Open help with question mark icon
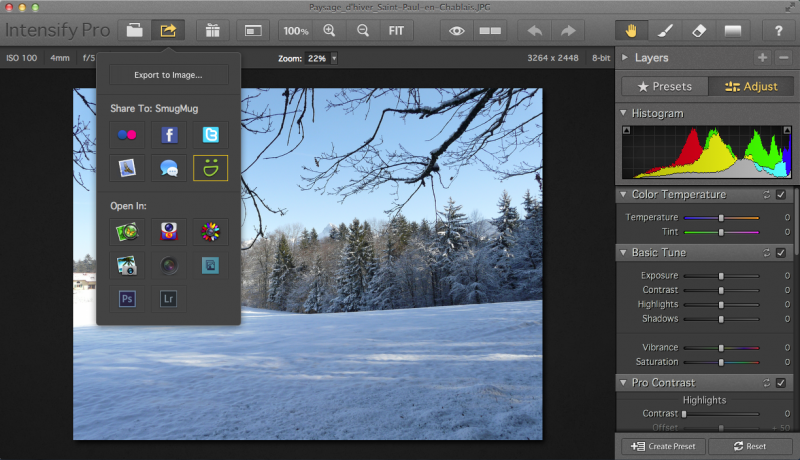 (x=778, y=31)
